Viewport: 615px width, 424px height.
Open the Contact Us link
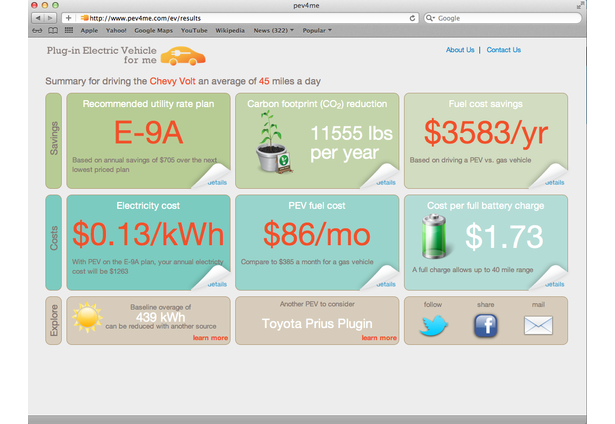504,50
